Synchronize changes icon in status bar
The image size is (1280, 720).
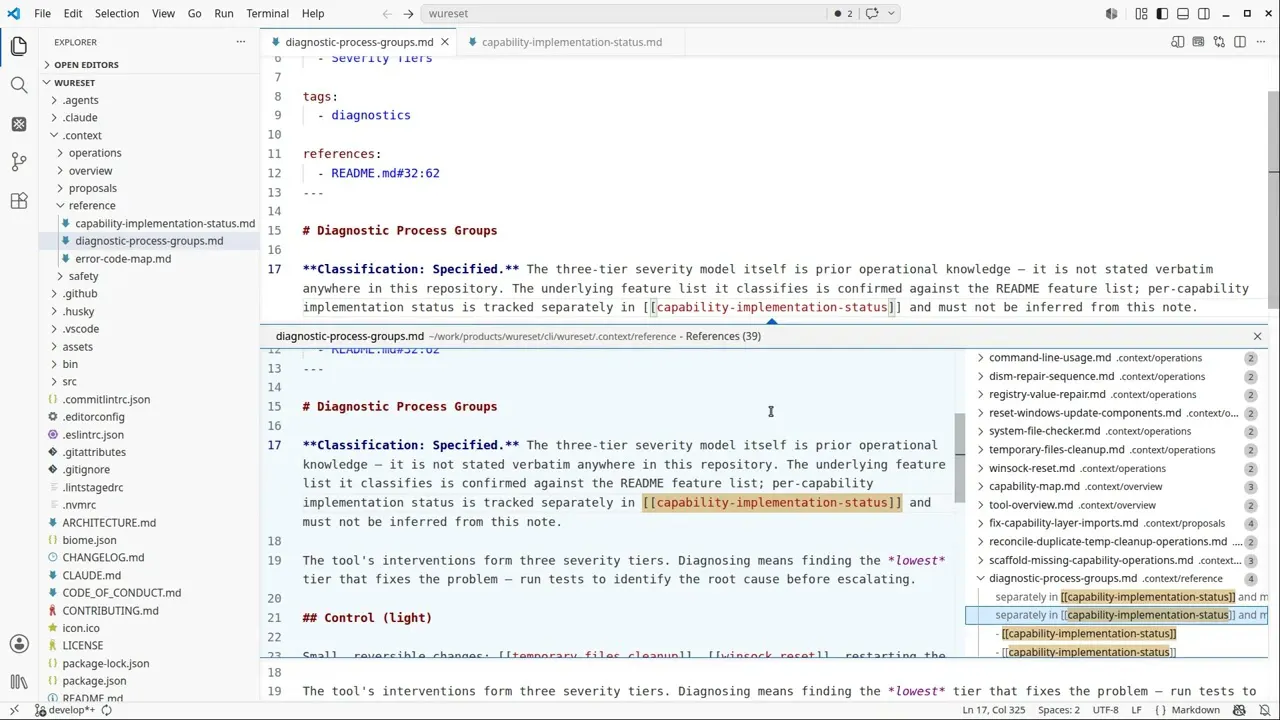(x=106, y=710)
